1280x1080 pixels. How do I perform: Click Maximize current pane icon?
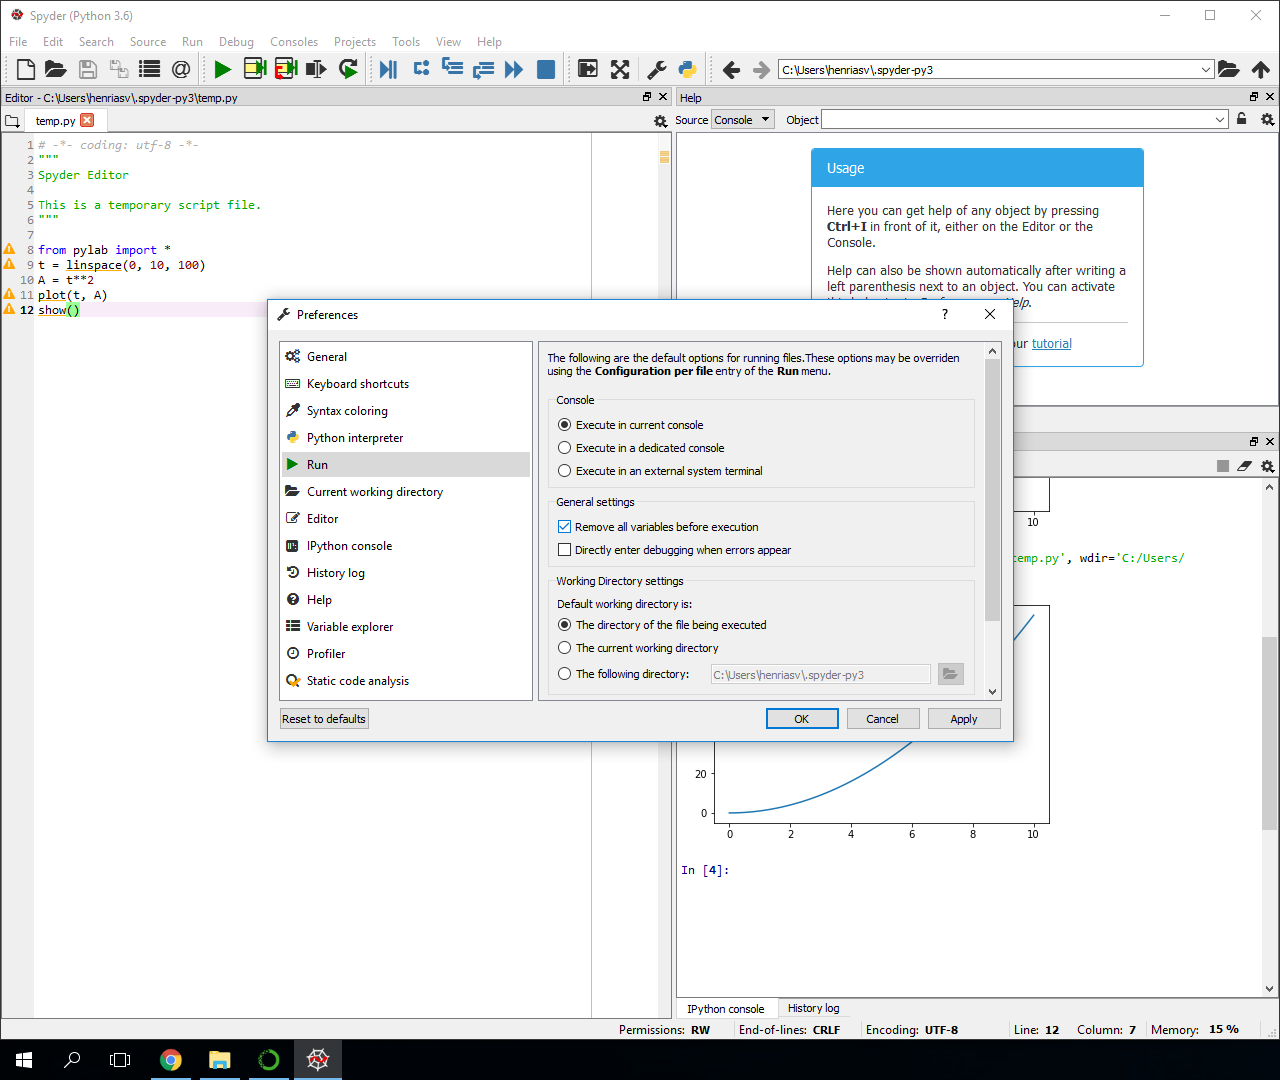point(588,69)
